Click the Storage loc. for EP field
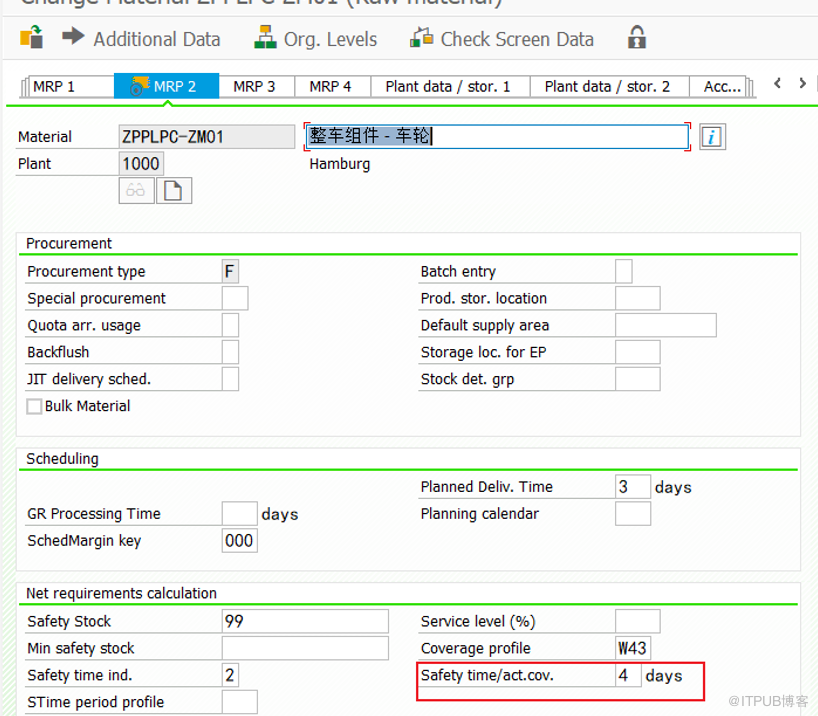 (x=637, y=352)
